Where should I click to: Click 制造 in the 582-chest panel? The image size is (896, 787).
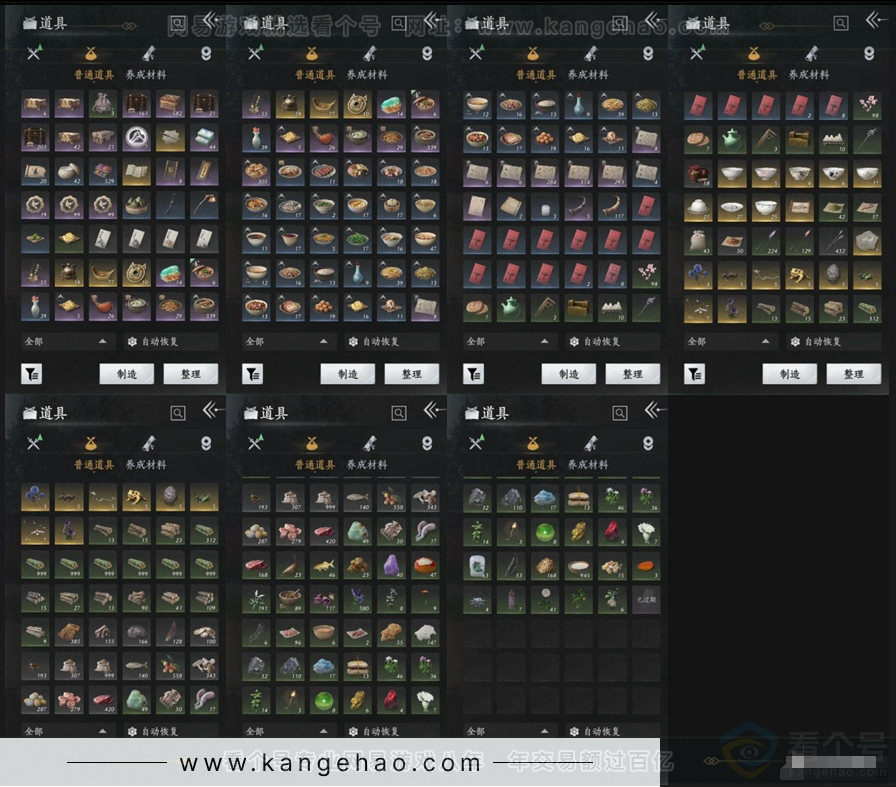pyautogui.click(x=126, y=374)
